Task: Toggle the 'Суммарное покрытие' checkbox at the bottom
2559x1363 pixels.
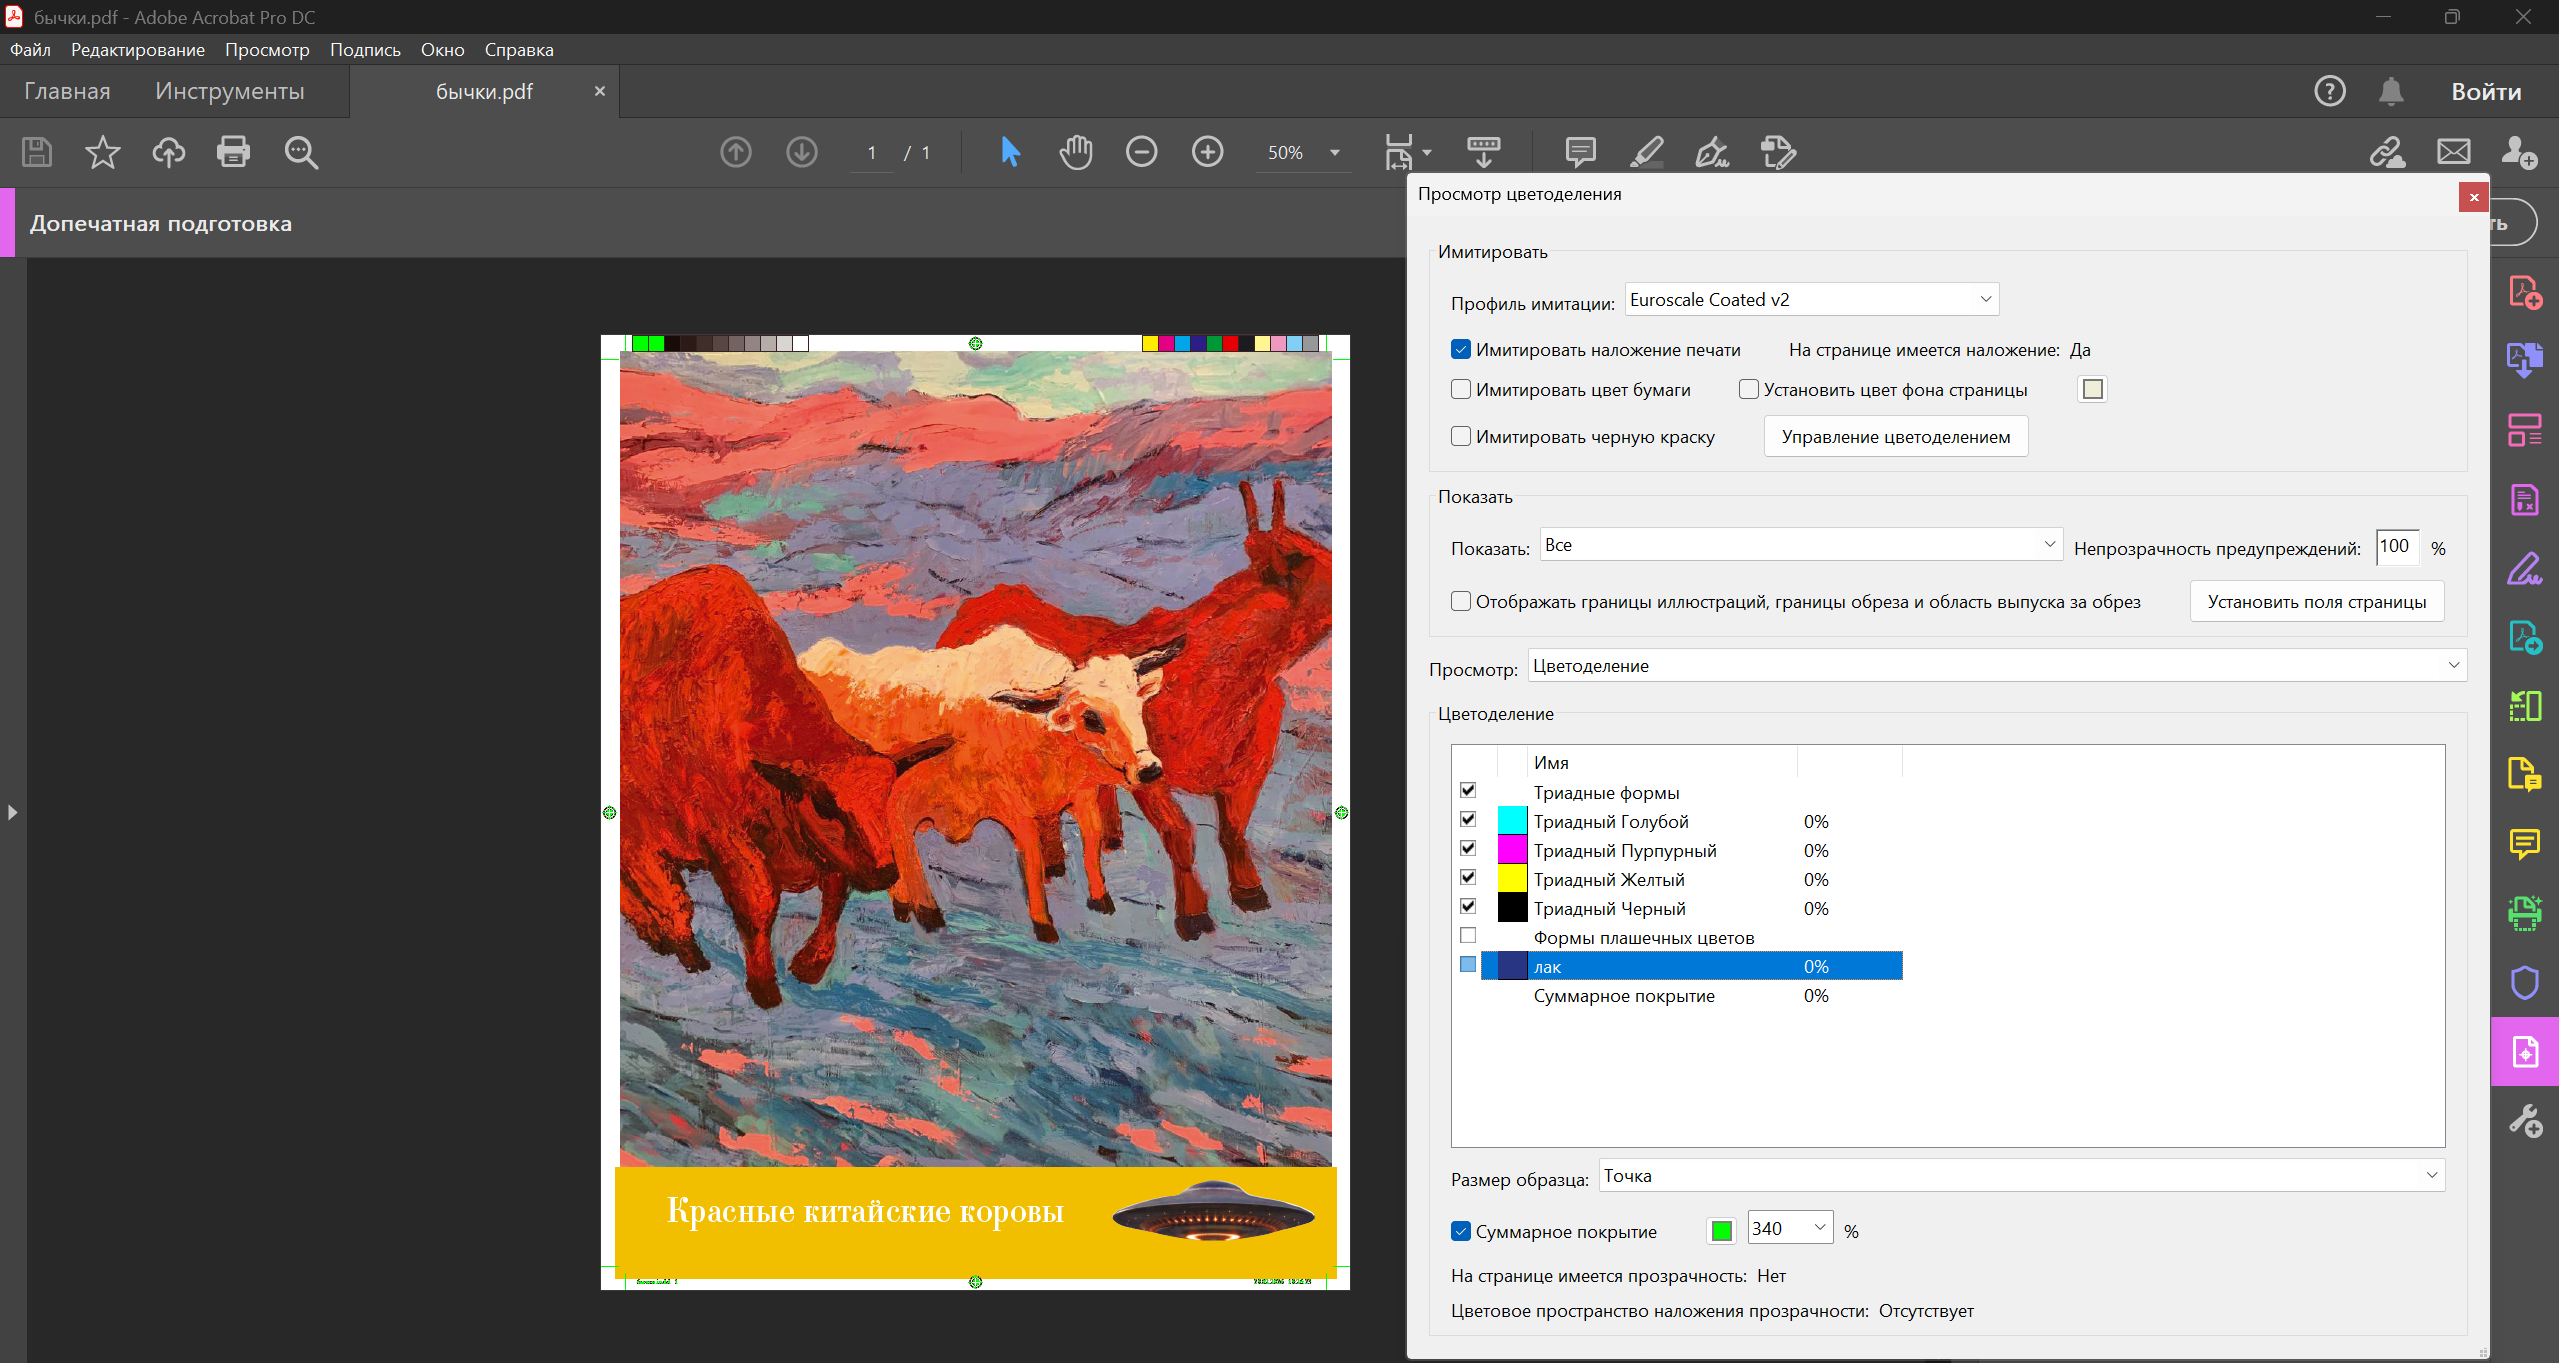Action: [1461, 1231]
